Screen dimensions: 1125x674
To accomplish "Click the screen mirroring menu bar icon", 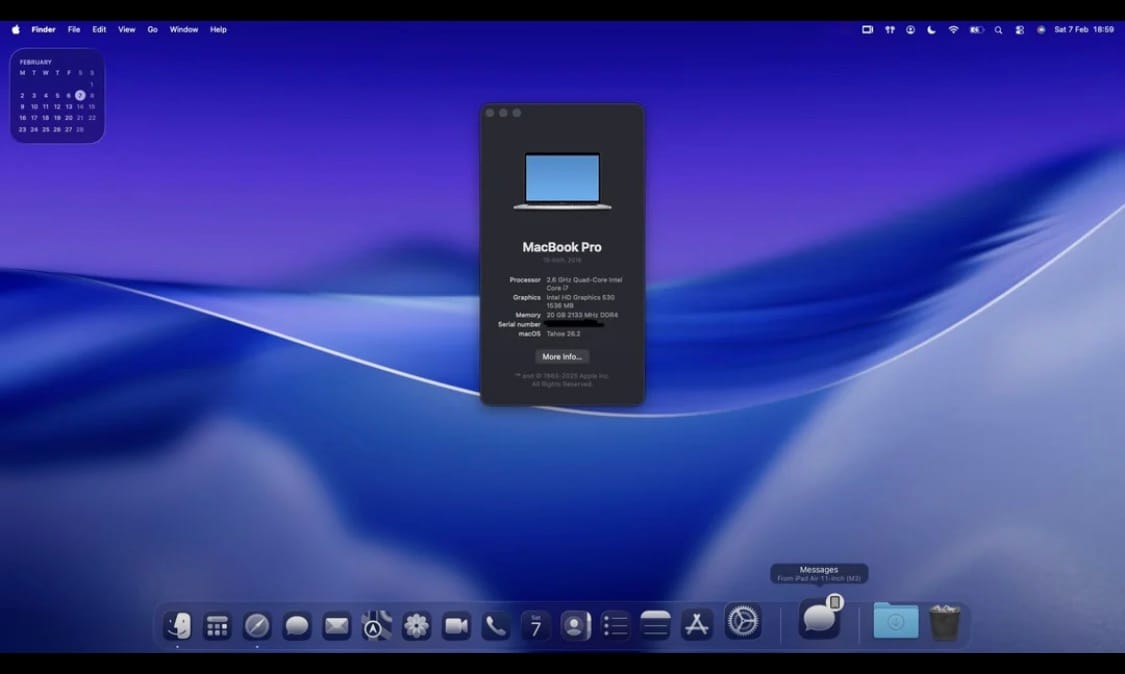I will (x=867, y=29).
